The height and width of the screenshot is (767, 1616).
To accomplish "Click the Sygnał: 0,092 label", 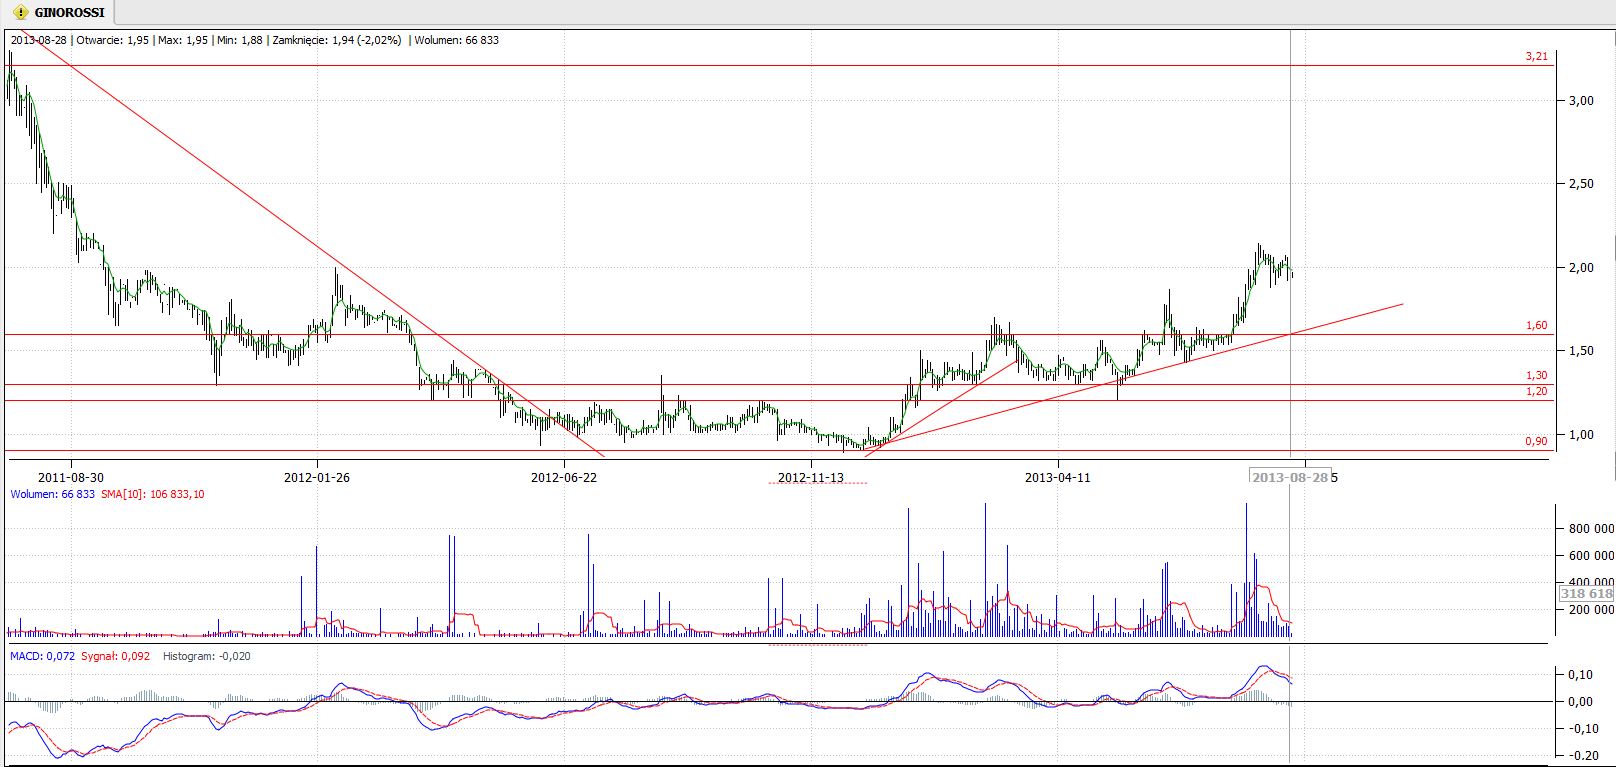I will coord(116,656).
